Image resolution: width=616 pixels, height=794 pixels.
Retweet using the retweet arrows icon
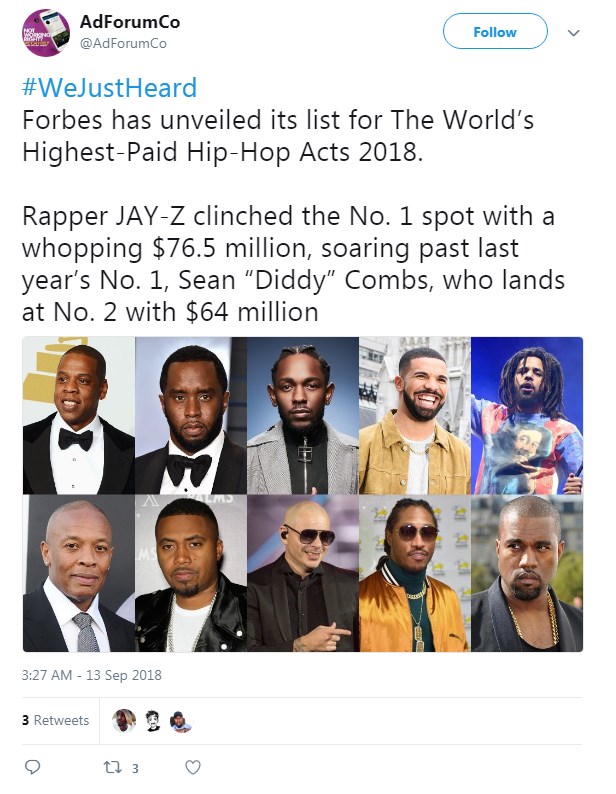(112, 768)
